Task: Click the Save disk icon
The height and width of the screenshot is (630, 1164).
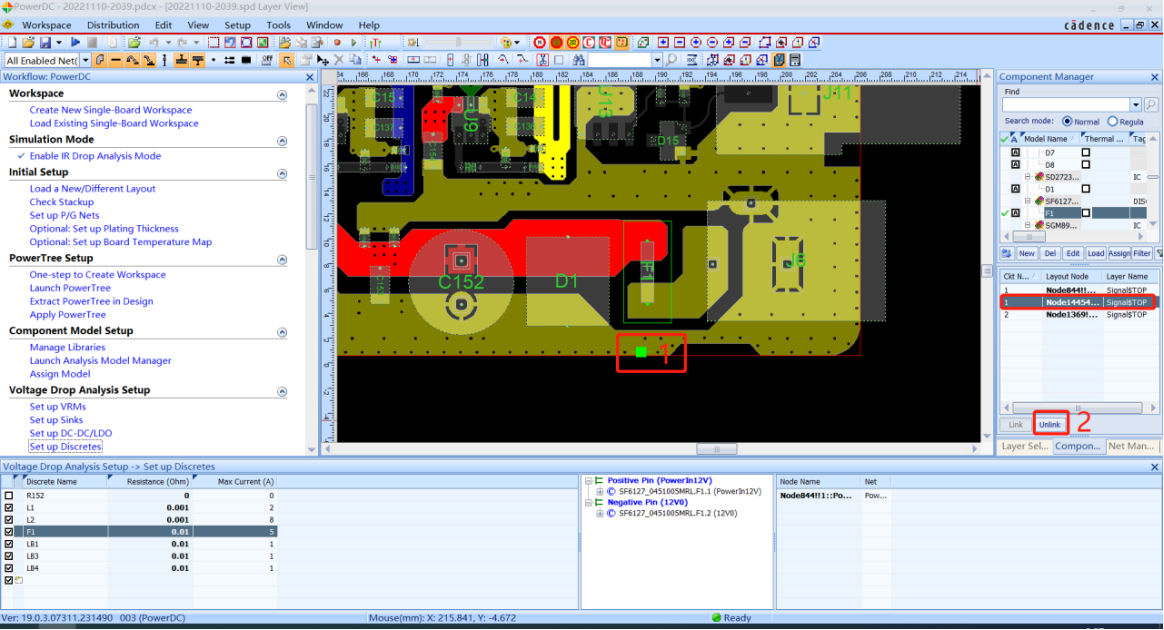Action: pyautogui.click(x=45, y=42)
